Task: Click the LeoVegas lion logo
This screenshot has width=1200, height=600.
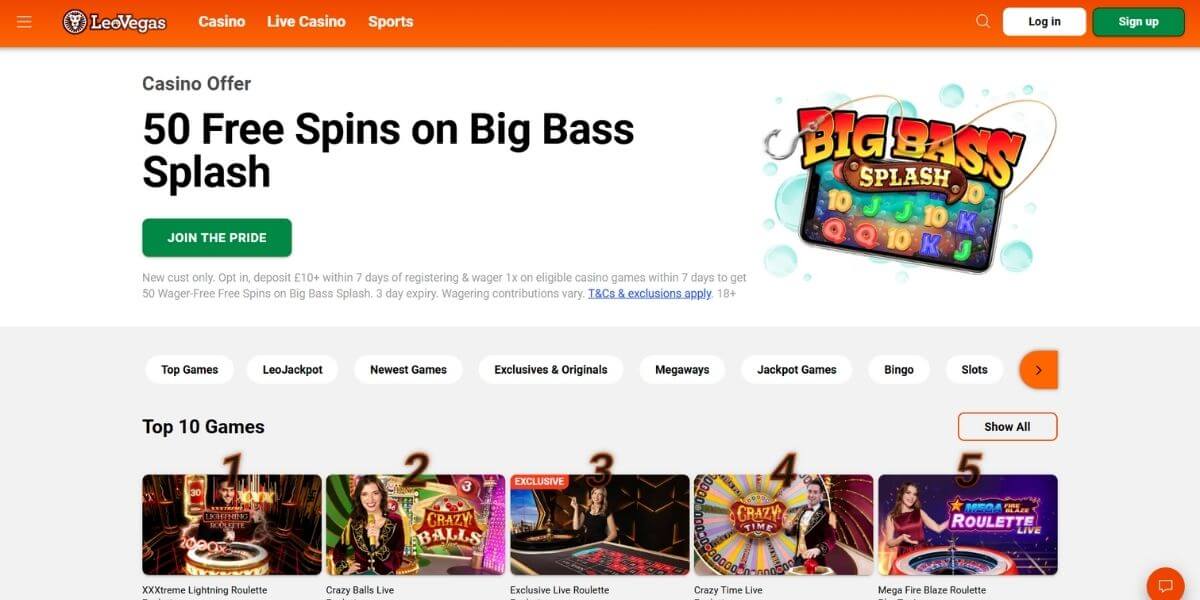Action: pos(114,22)
